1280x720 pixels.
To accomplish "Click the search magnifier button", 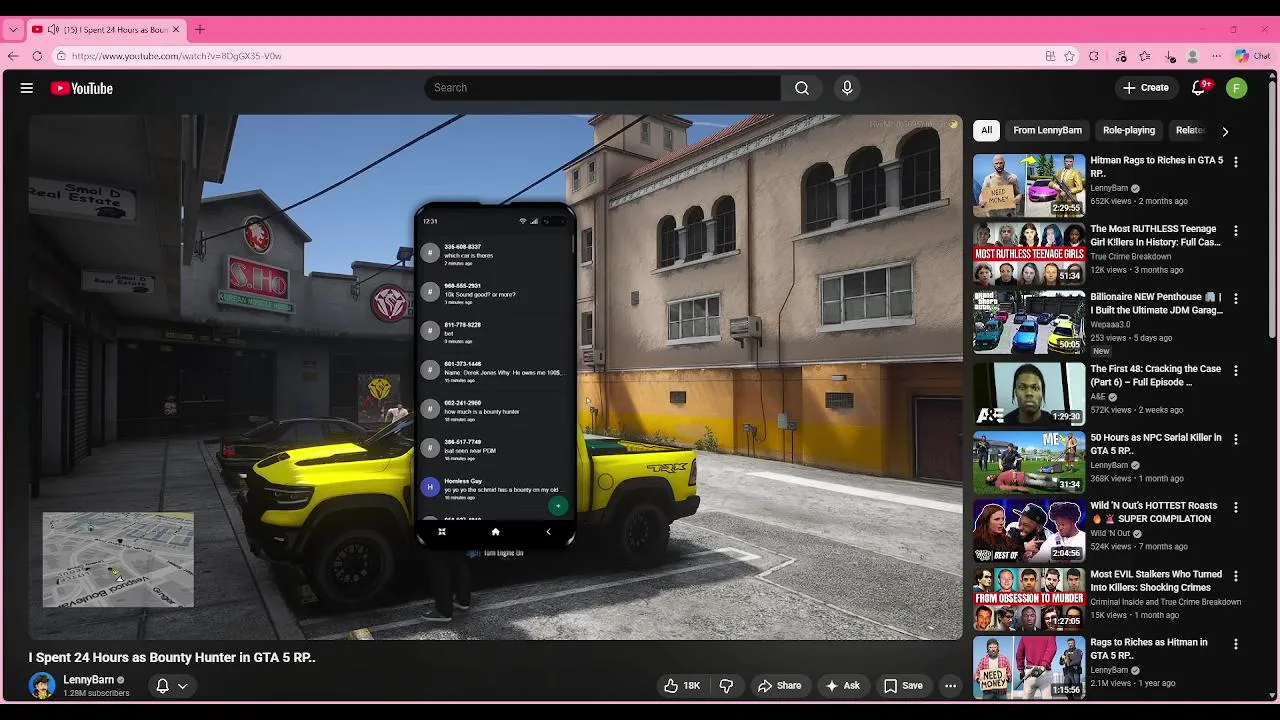I will (802, 88).
